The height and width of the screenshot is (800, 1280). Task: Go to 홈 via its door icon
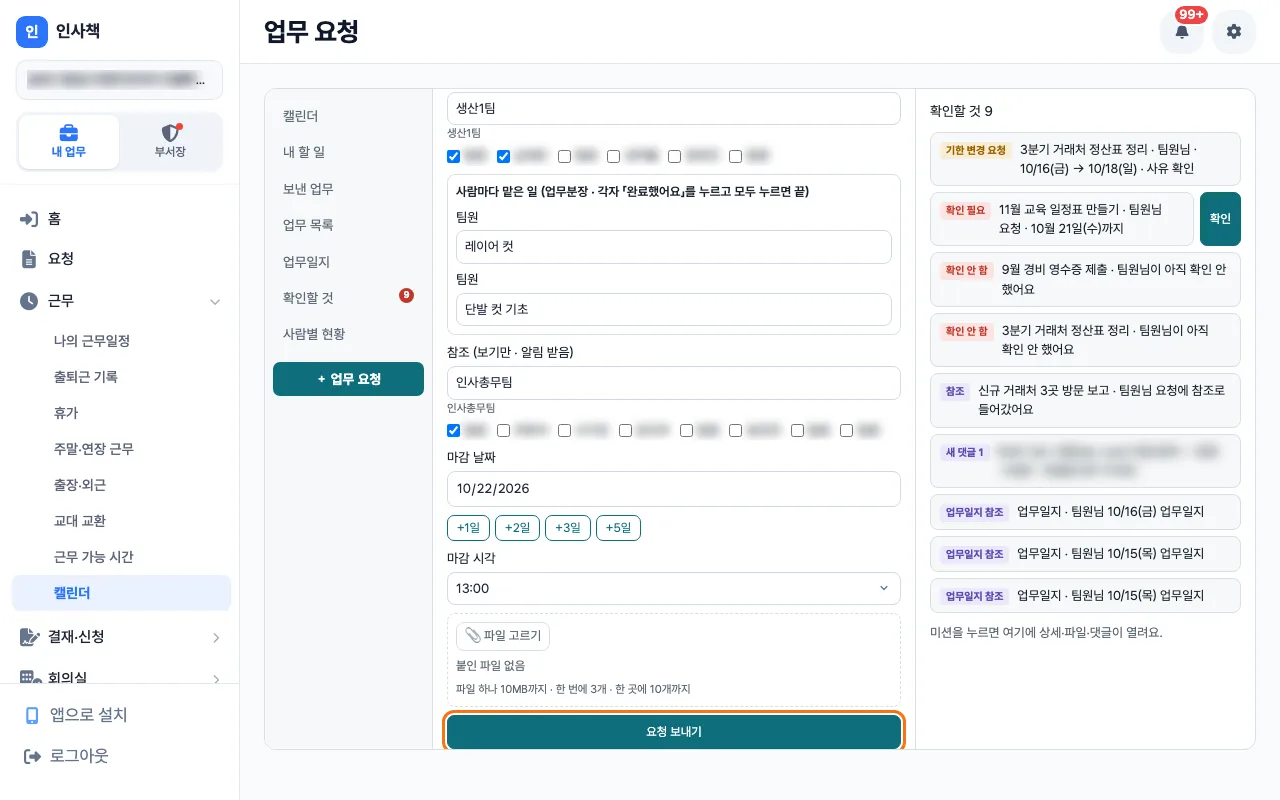pyautogui.click(x=29, y=218)
